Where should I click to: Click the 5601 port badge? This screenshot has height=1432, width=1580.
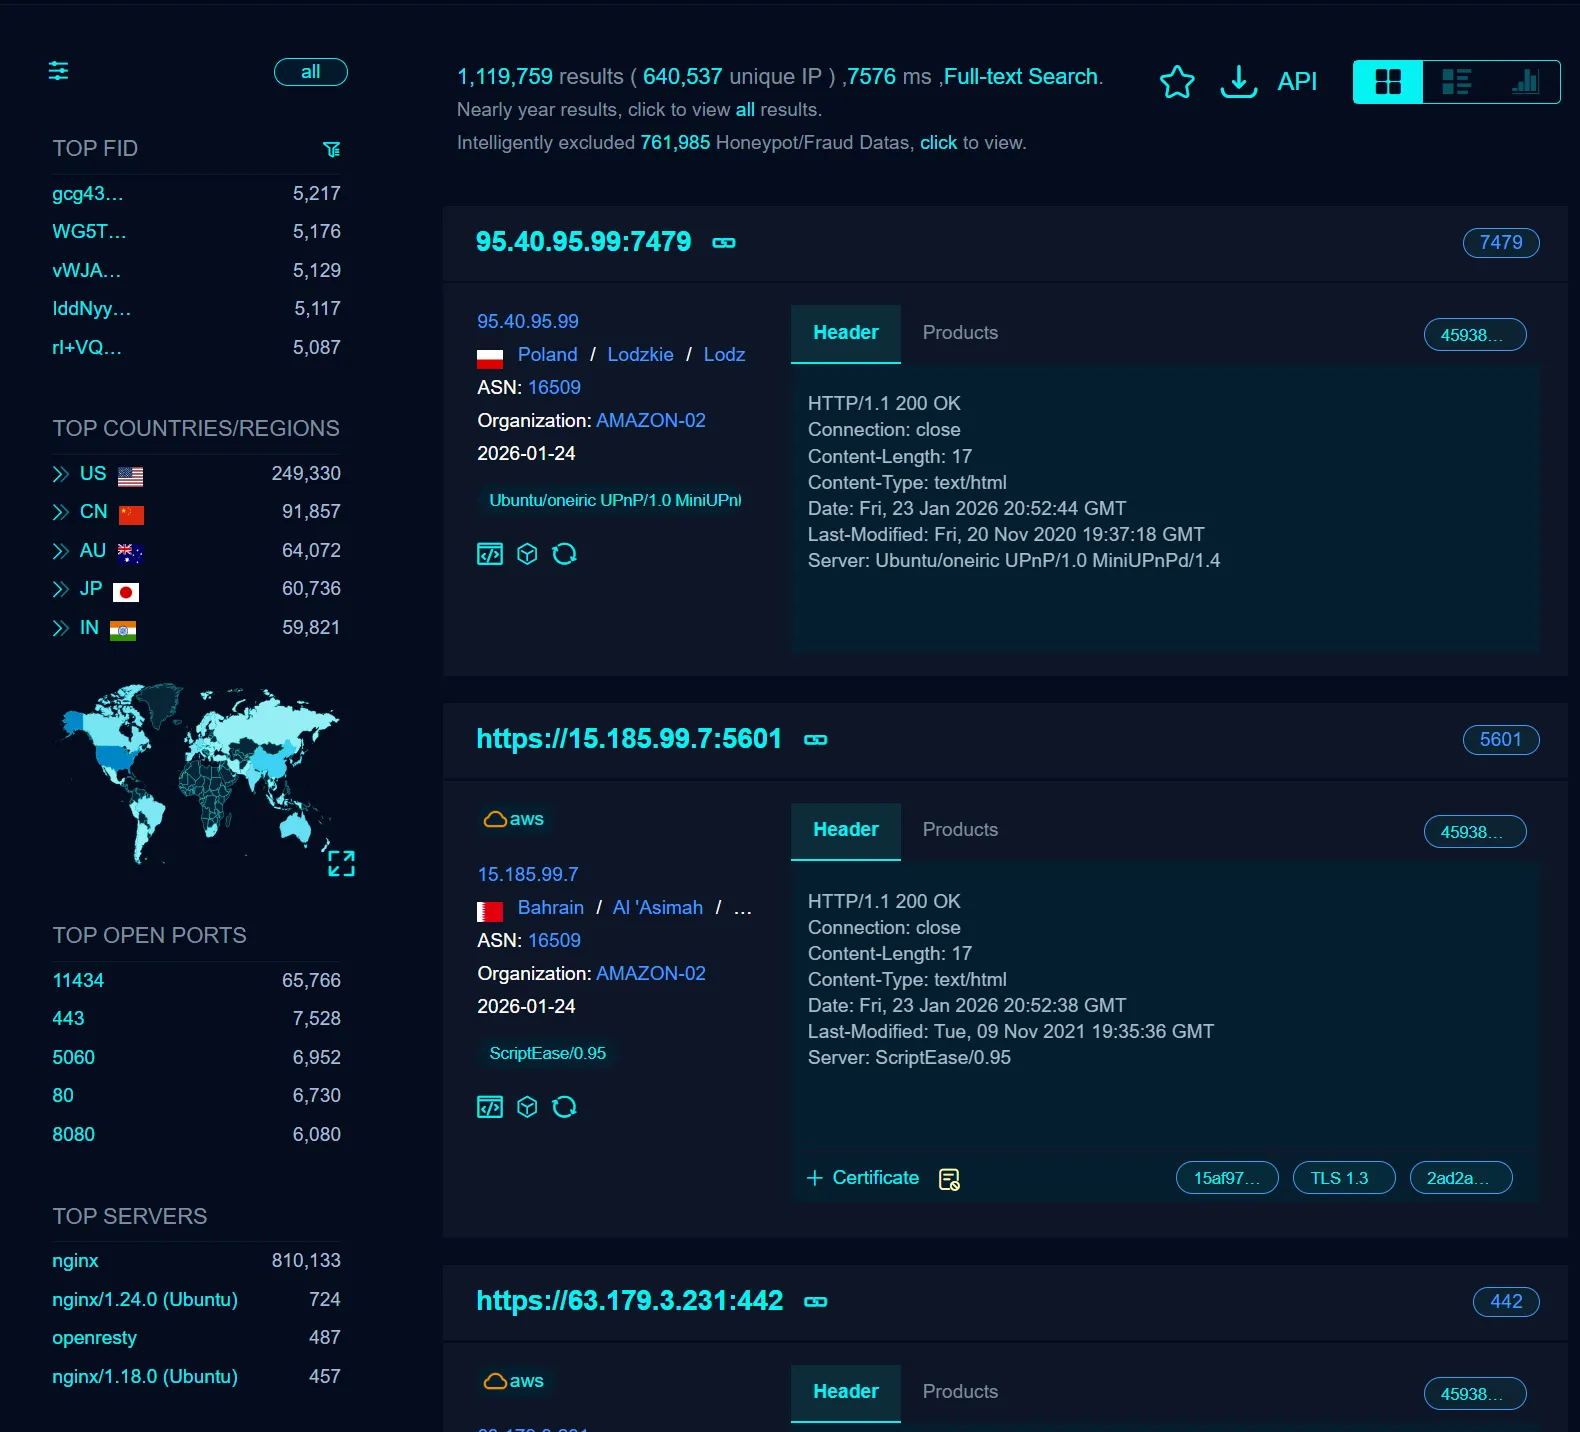pyautogui.click(x=1501, y=740)
